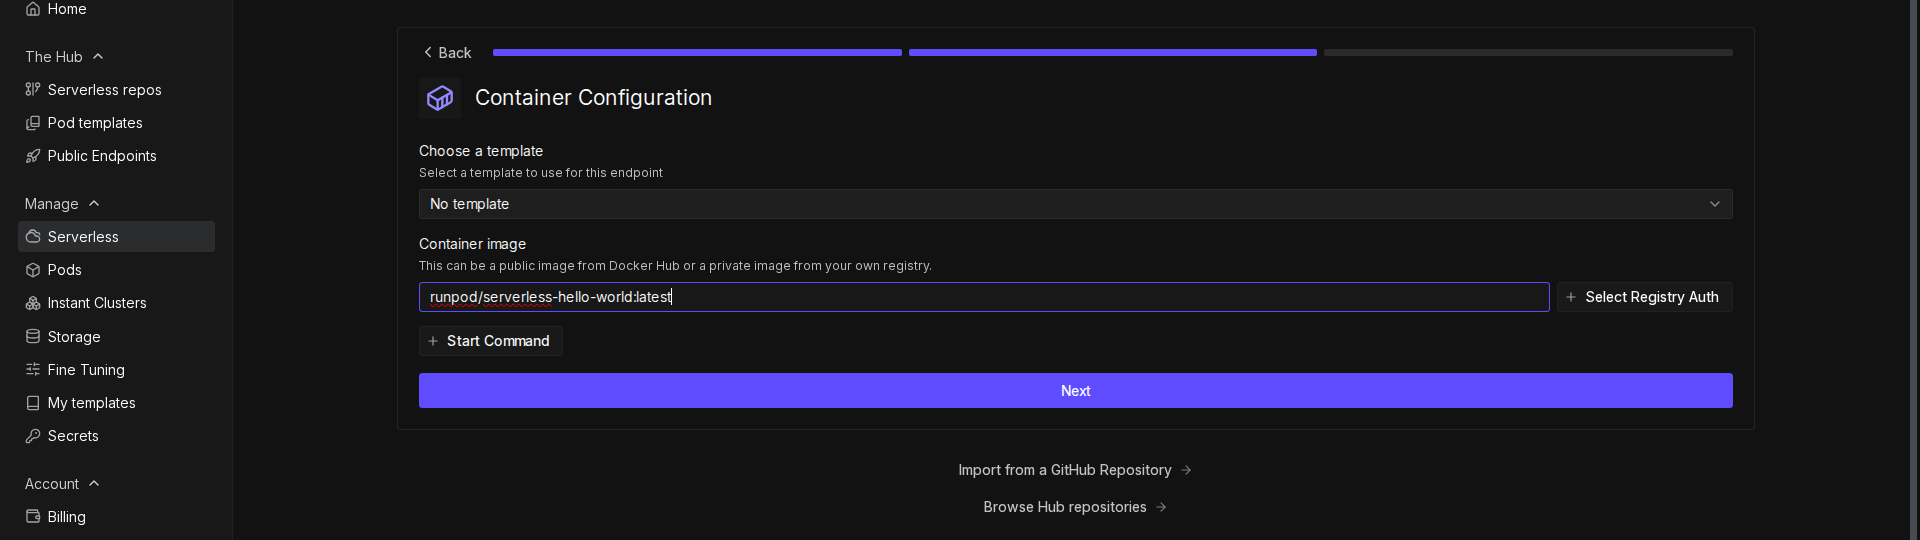Click the Billing wallet icon
The width and height of the screenshot is (1920, 540).
tap(33, 517)
